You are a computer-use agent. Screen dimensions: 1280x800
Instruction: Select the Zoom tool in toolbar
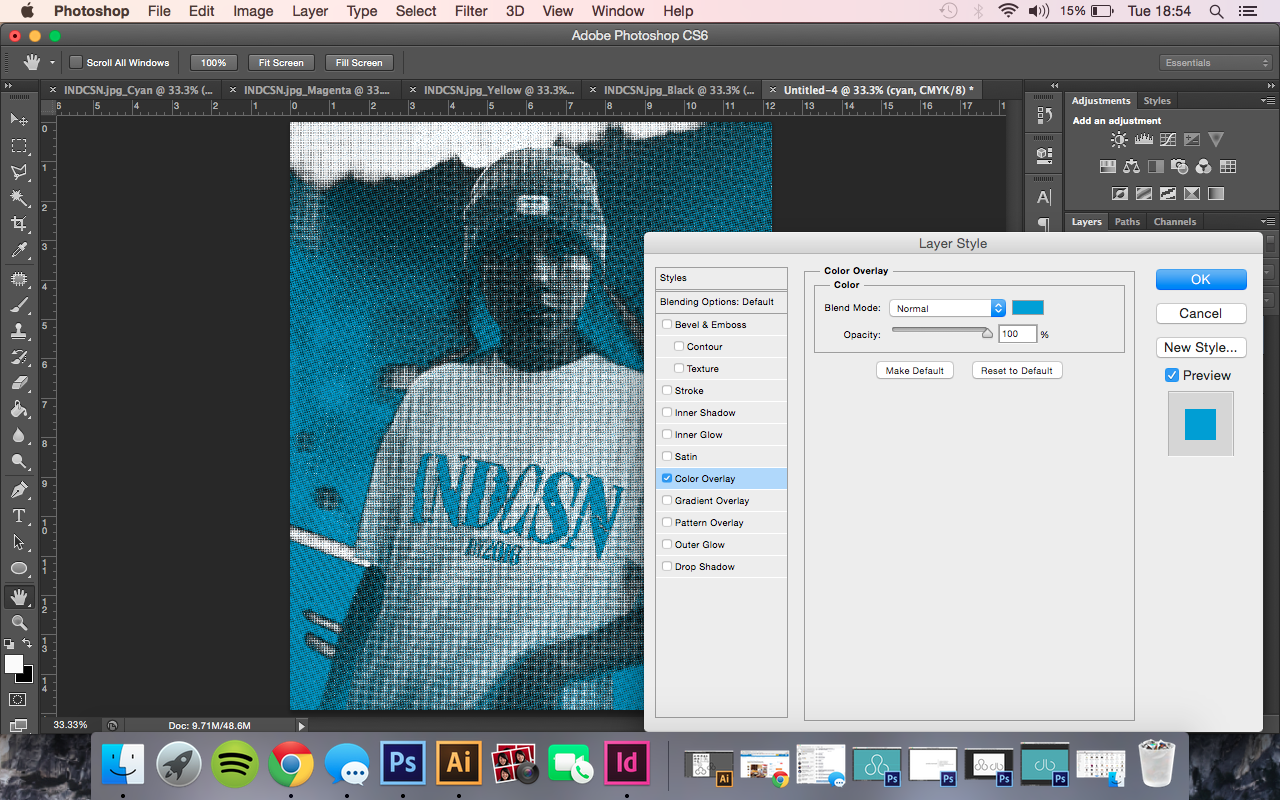(x=19, y=623)
